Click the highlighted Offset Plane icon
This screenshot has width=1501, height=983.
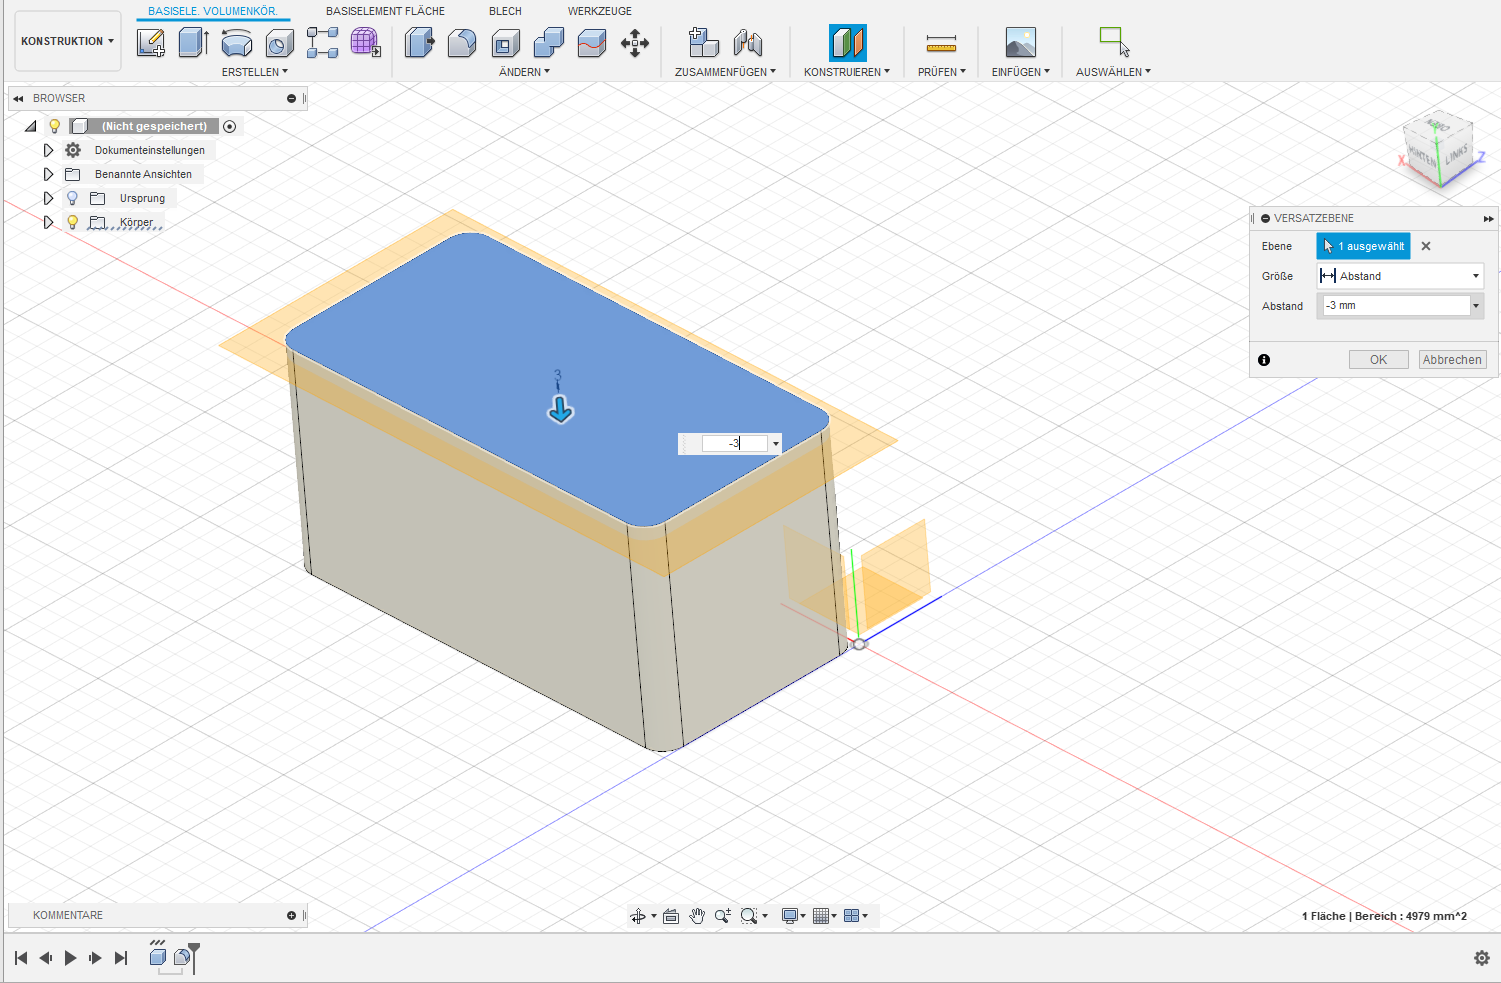tap(848, 43)
